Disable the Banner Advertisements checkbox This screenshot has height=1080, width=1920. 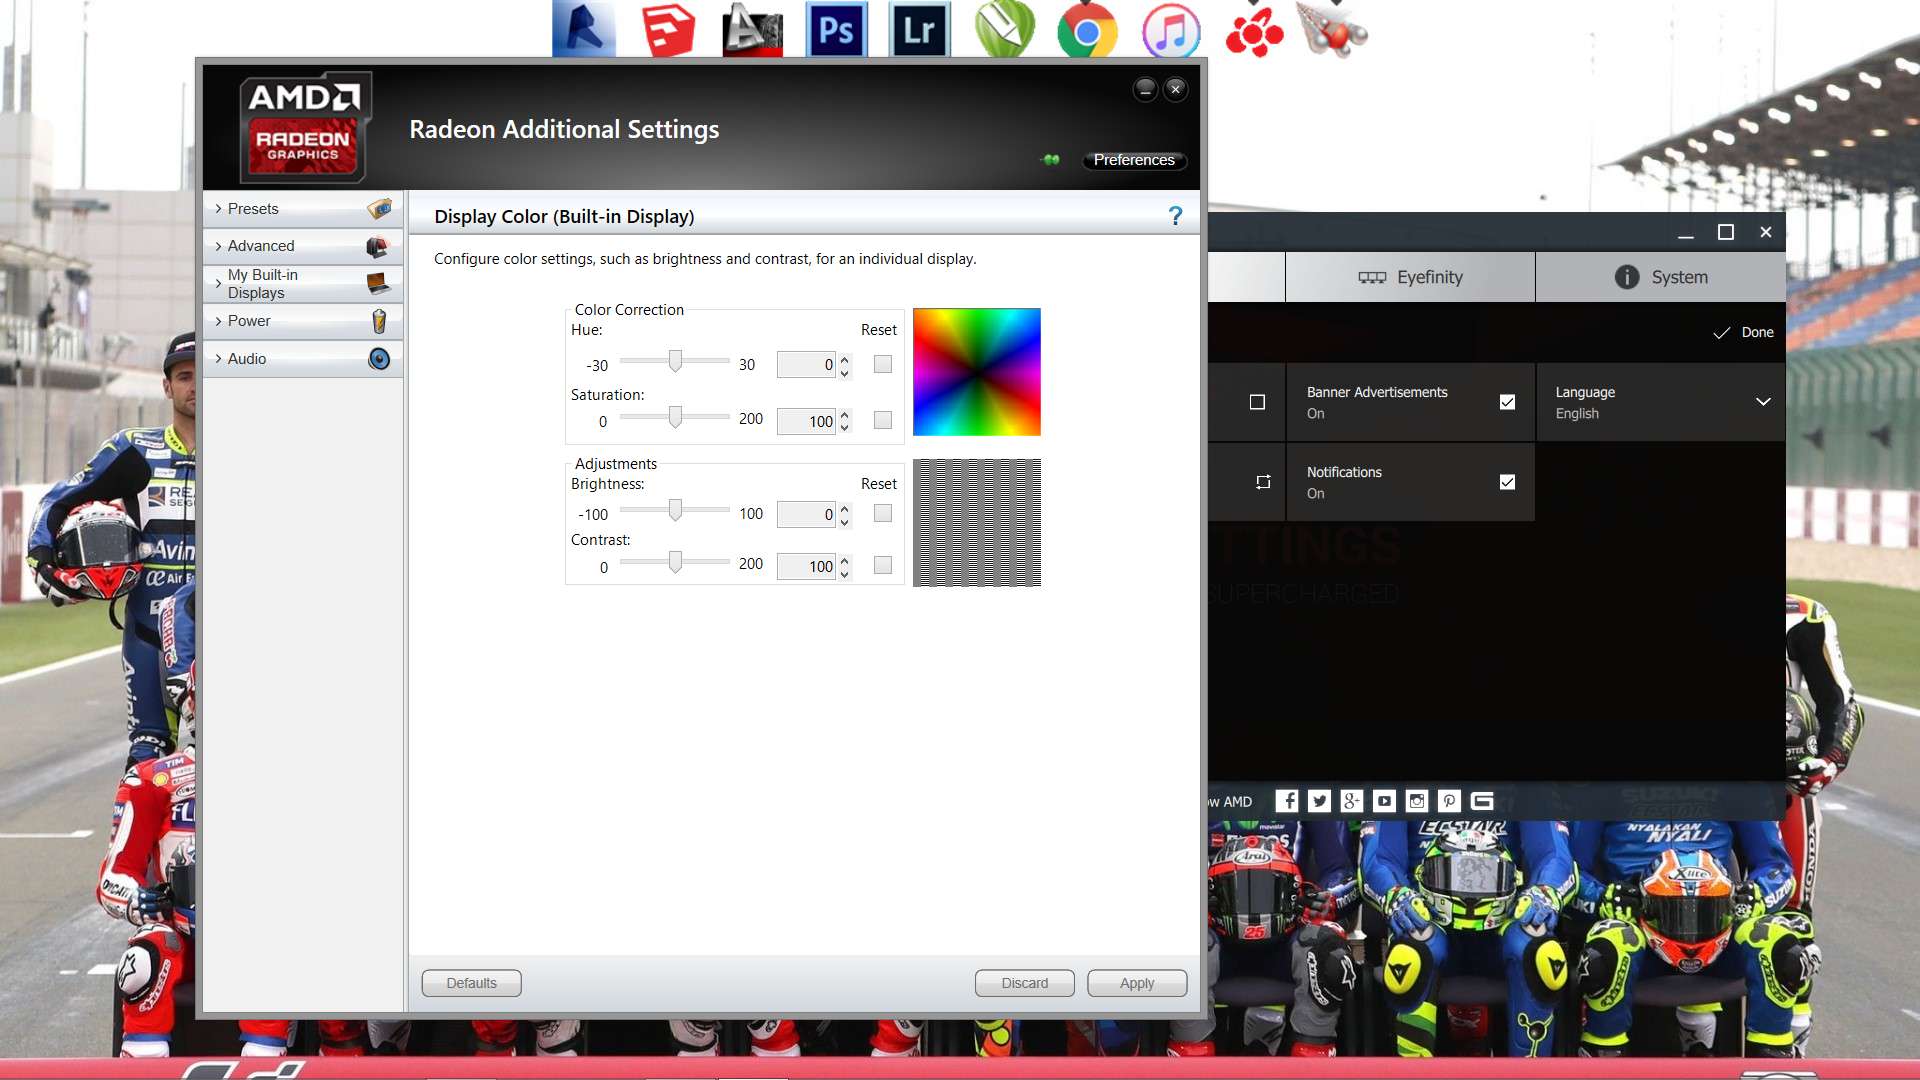pyautogui.click(x=1507, y=402)
